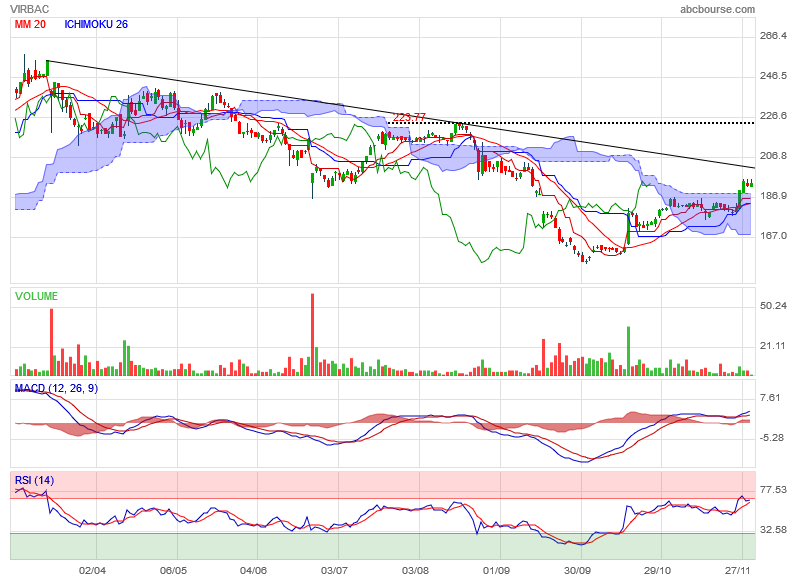
Task: Click the tall red volume bar left of 02/04
Action: (52, 342)
